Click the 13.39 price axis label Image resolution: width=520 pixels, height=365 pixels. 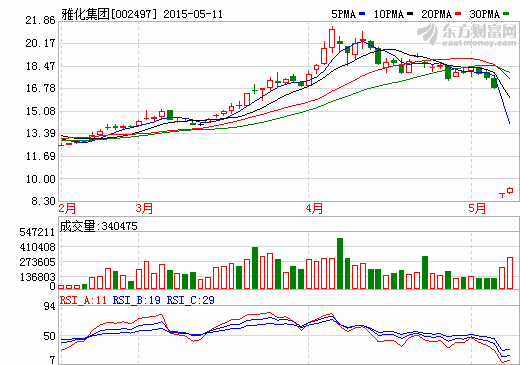tap(40, 133)
